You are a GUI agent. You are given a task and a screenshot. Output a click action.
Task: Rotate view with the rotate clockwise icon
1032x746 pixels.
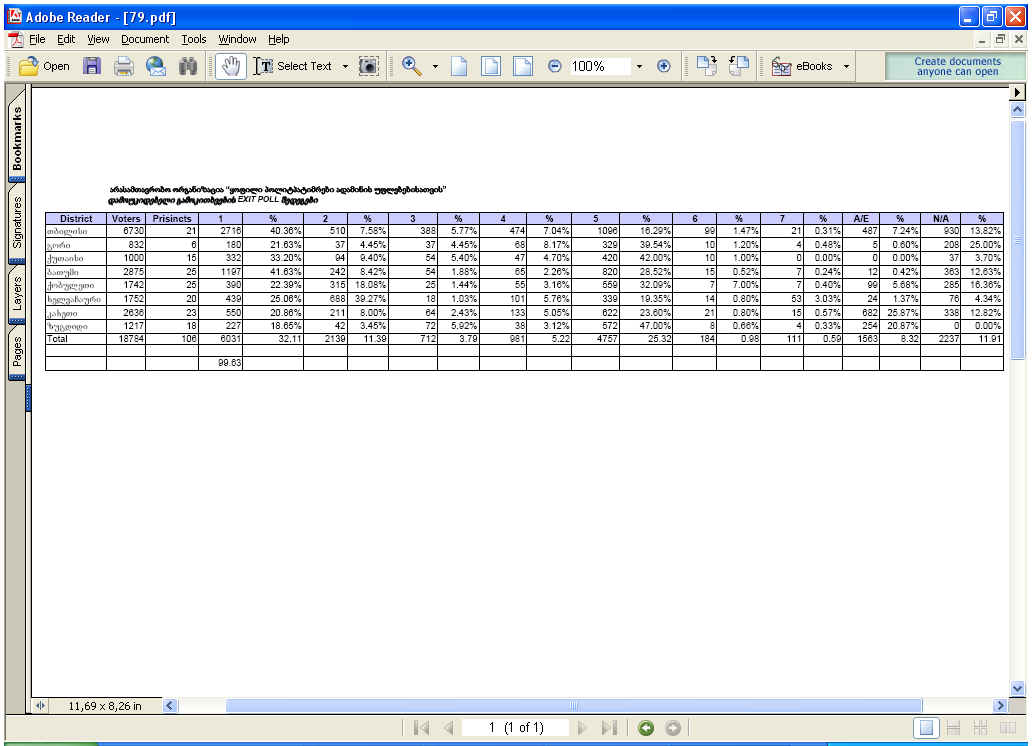(x=707, y=66)
